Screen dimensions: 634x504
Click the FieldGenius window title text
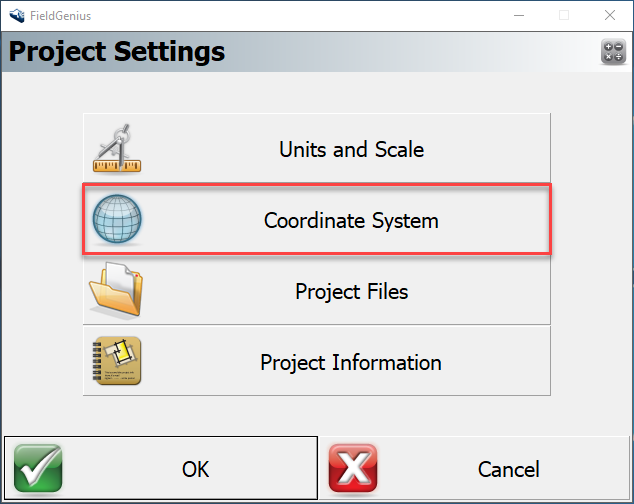point(62,15)
